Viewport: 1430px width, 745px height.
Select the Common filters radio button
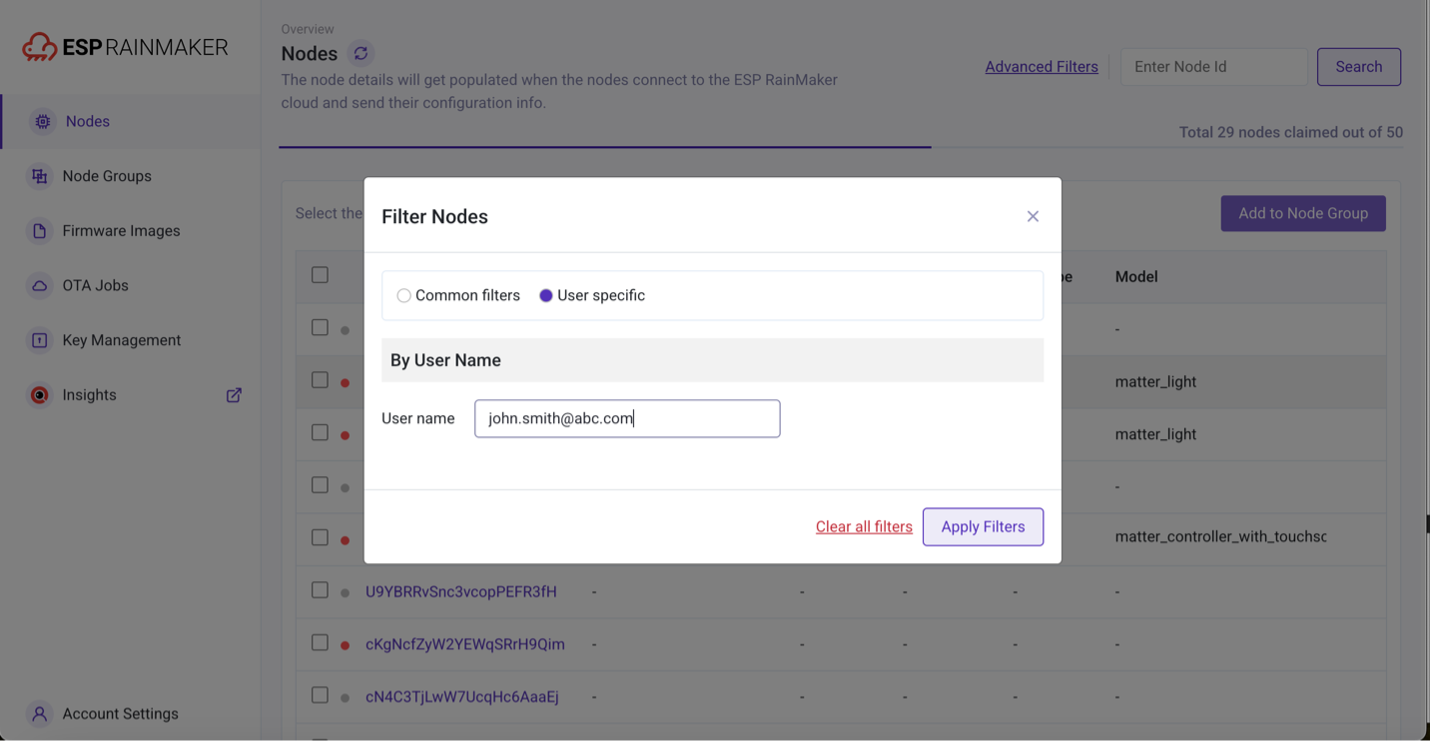click(404, 296)
